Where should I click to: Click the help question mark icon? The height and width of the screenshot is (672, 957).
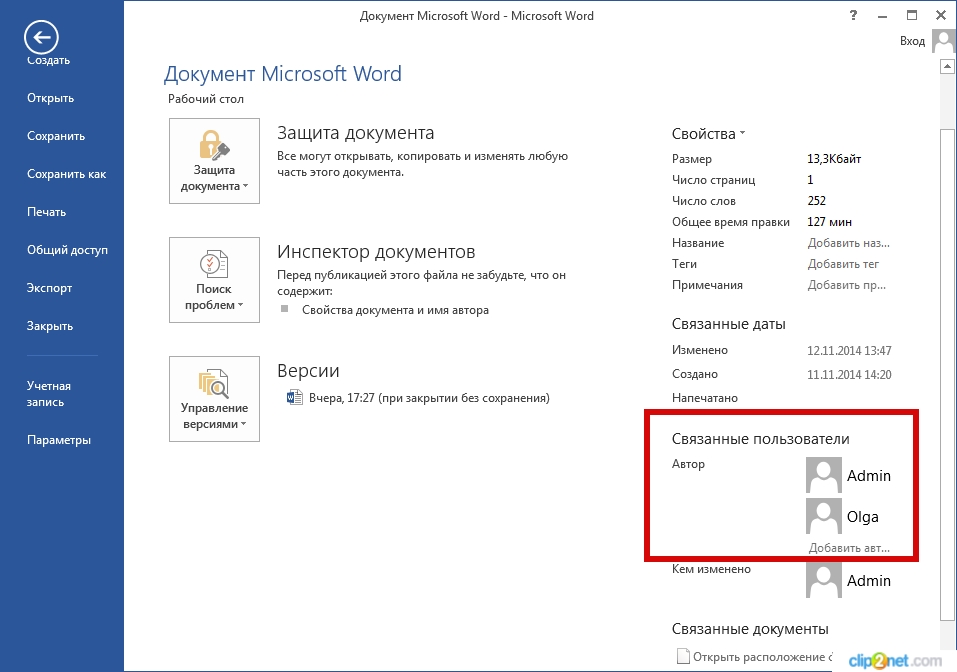click(x=853, y=15)
